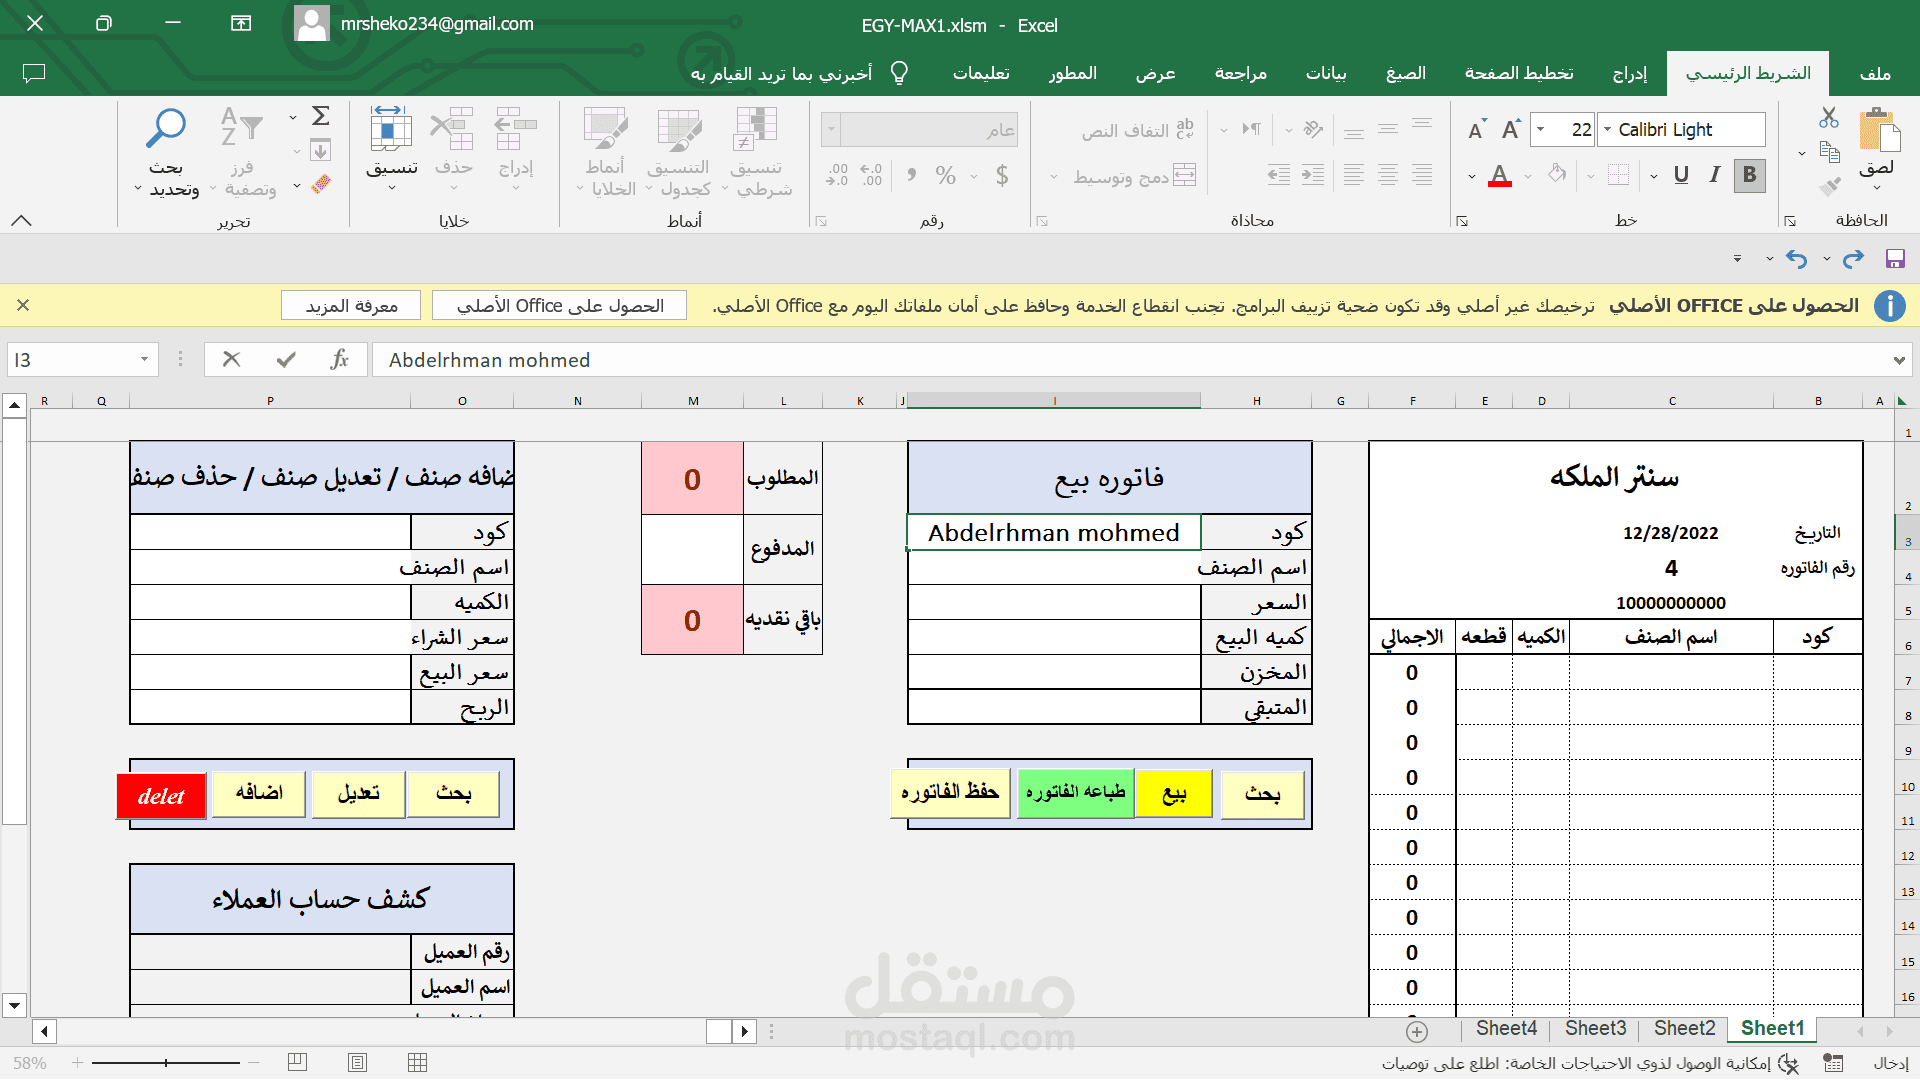Viewport: 1920px width, 1080px height.
Task: Apply percent style format
Action: (x=946, y=176)
